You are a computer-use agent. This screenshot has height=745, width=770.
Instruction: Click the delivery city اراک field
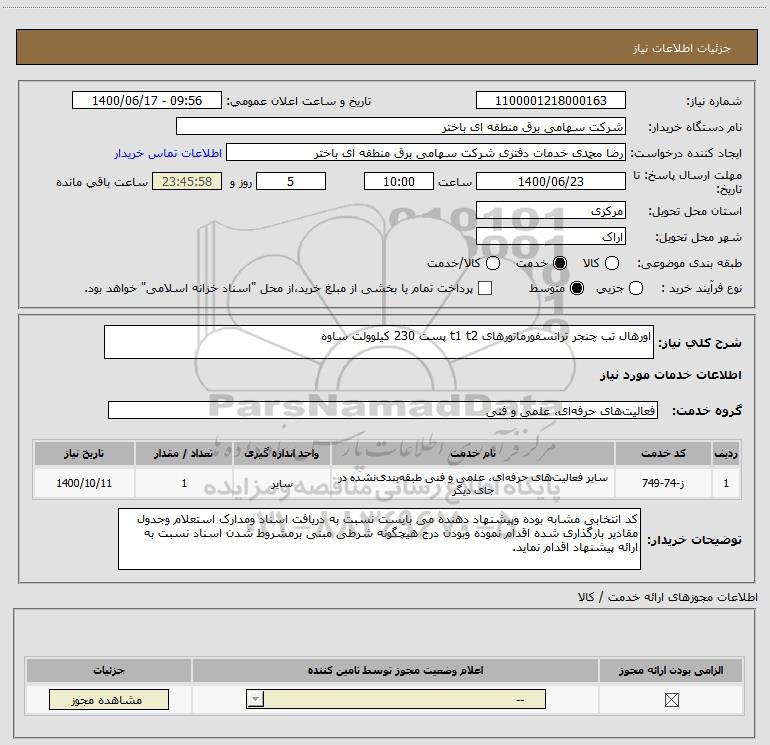coord(550,237)
